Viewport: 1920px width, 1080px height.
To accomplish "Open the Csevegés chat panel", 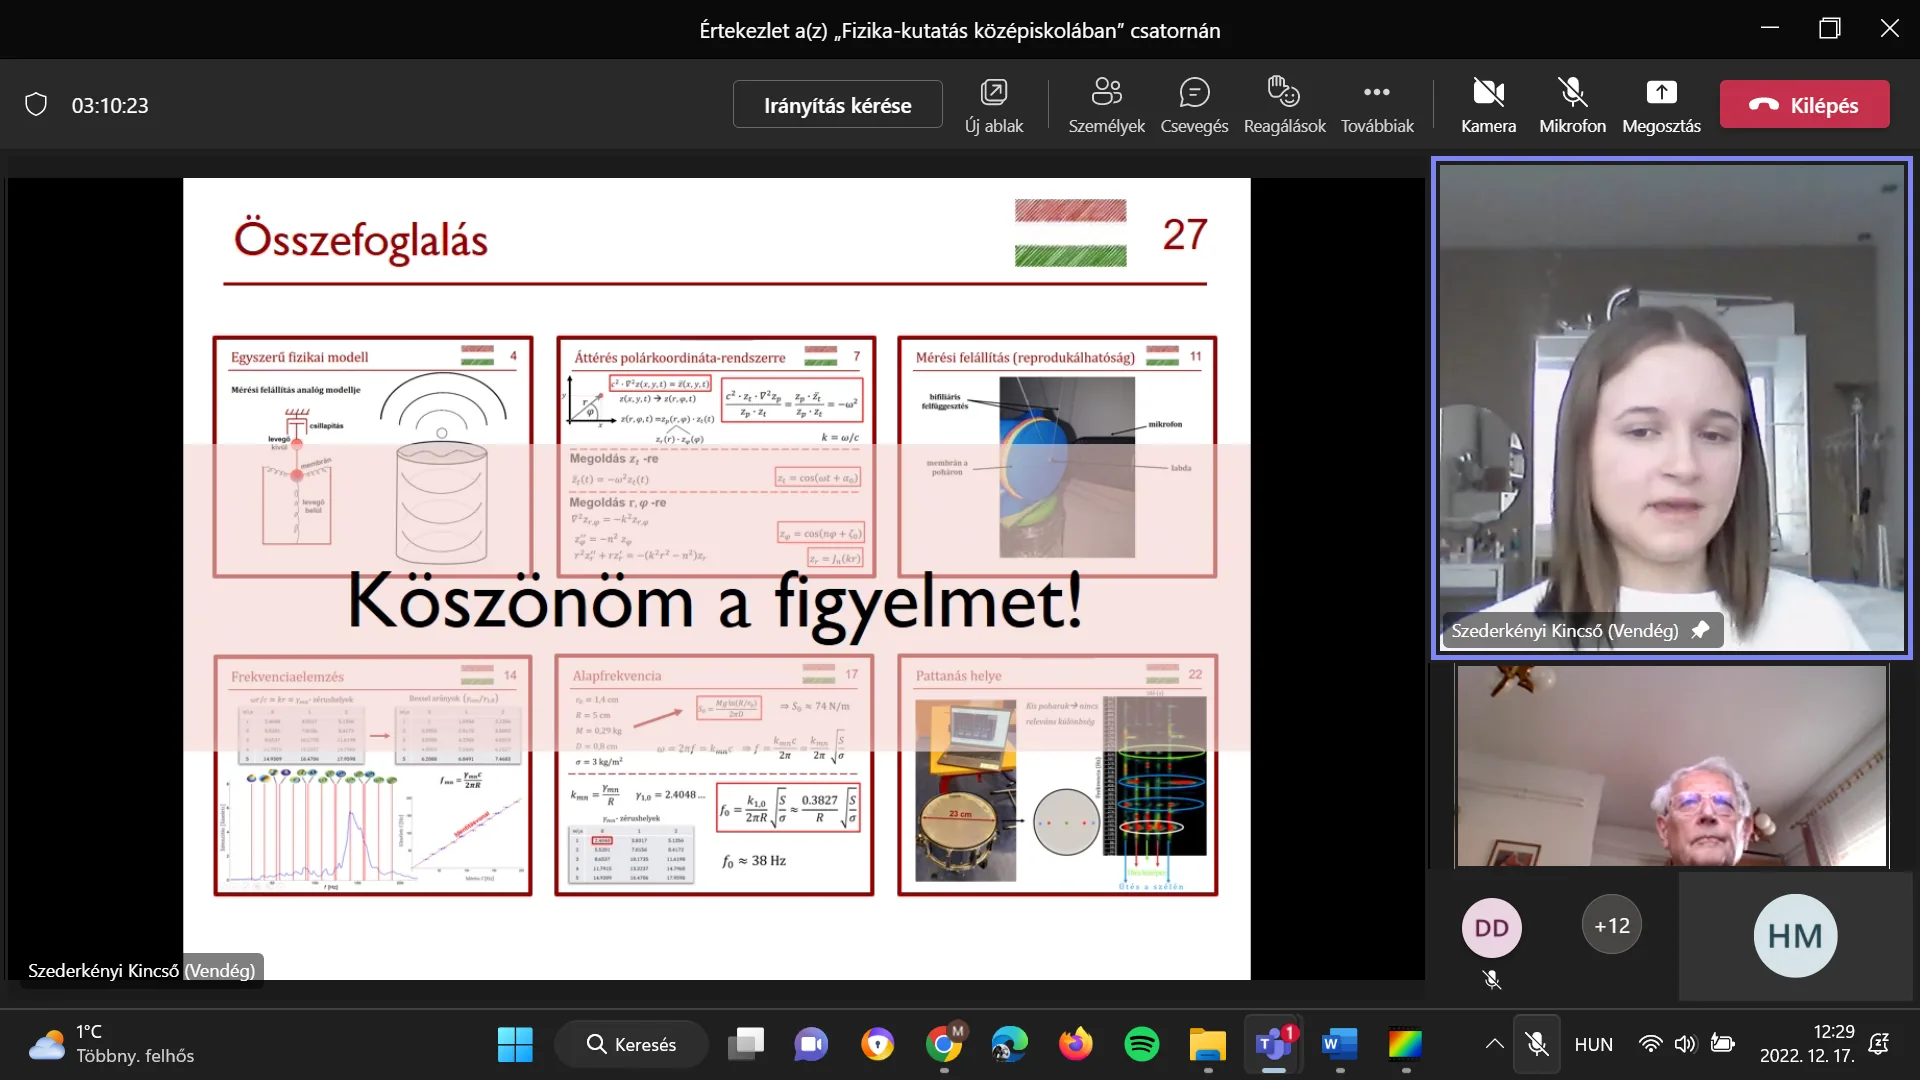I will (x=1194, y=105).
